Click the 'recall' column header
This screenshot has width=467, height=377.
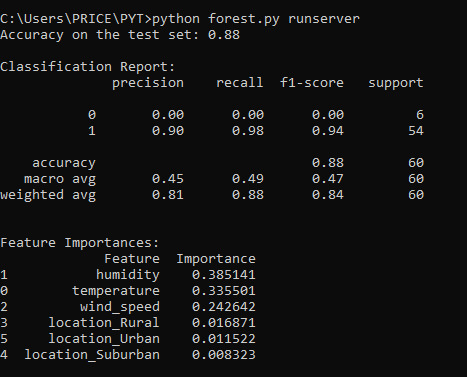pos(240,83)
